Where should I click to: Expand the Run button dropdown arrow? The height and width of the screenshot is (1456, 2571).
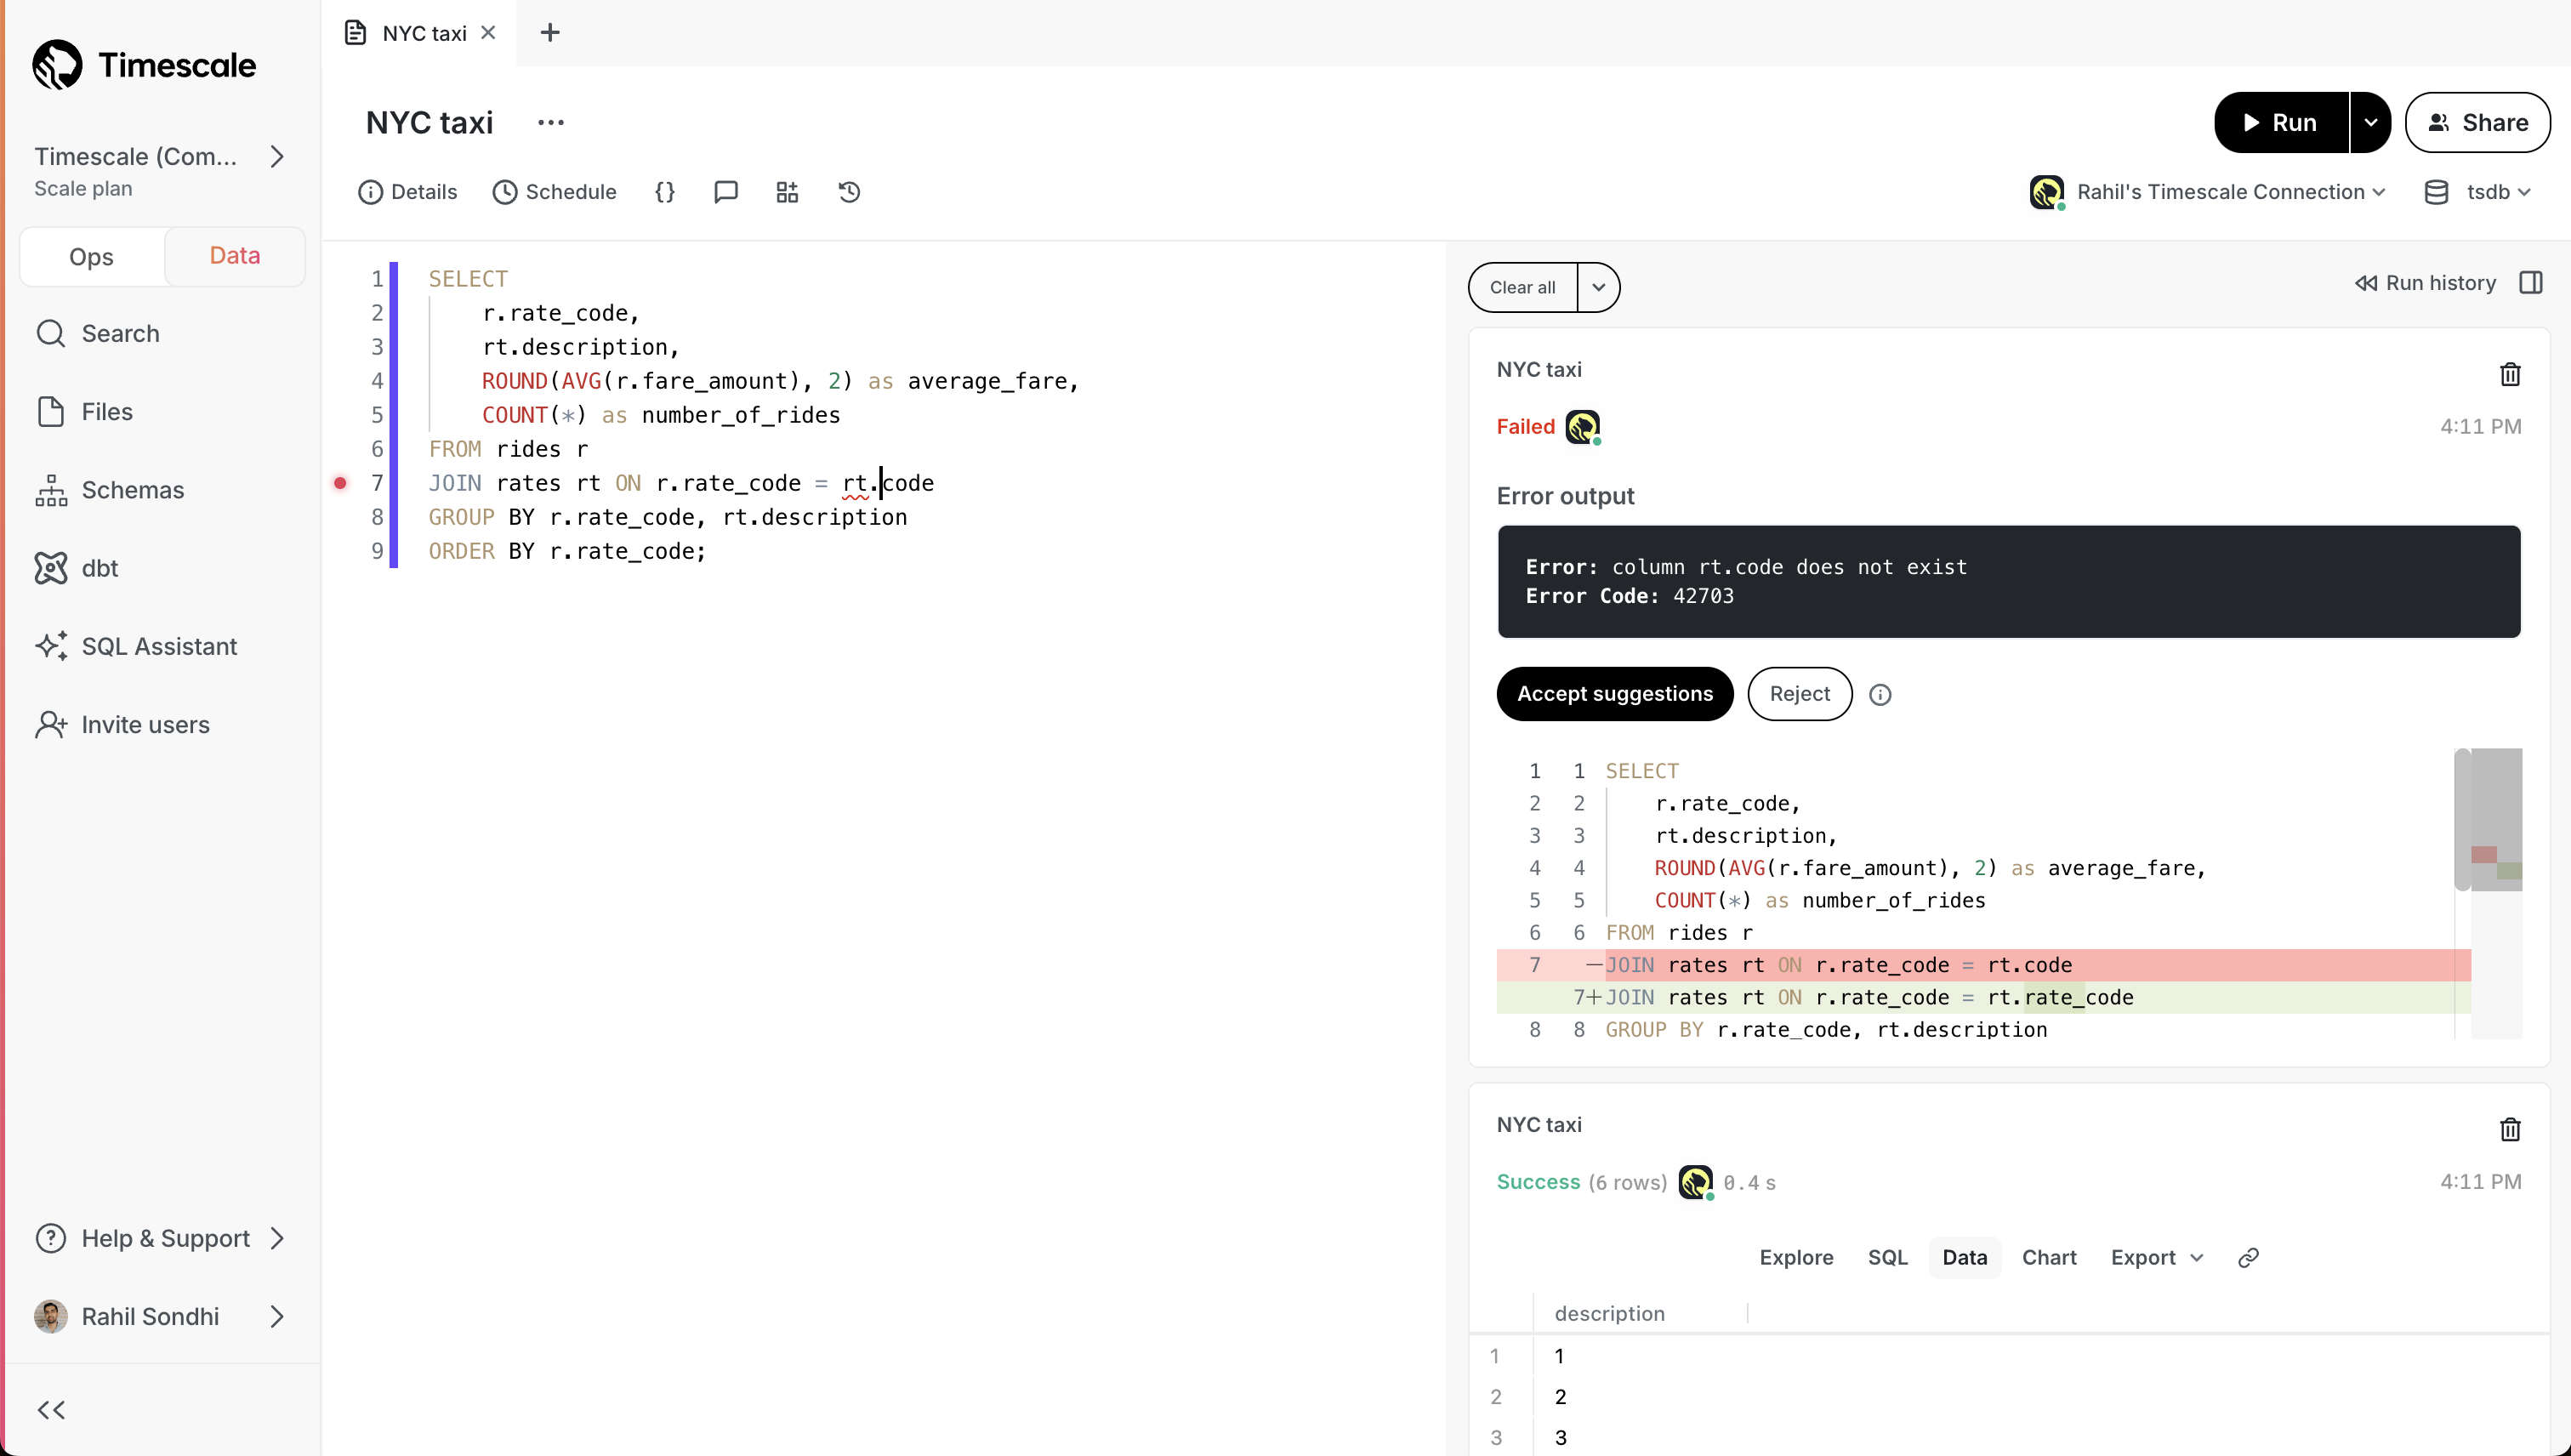click(x=2375, y=122)
